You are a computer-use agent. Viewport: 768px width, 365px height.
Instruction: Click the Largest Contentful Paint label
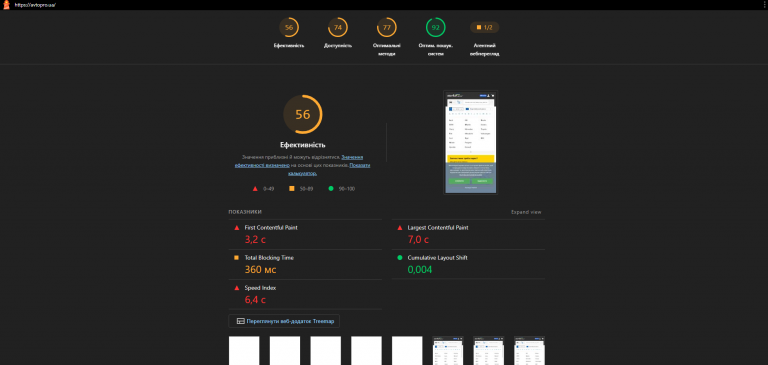pos(438,228)
